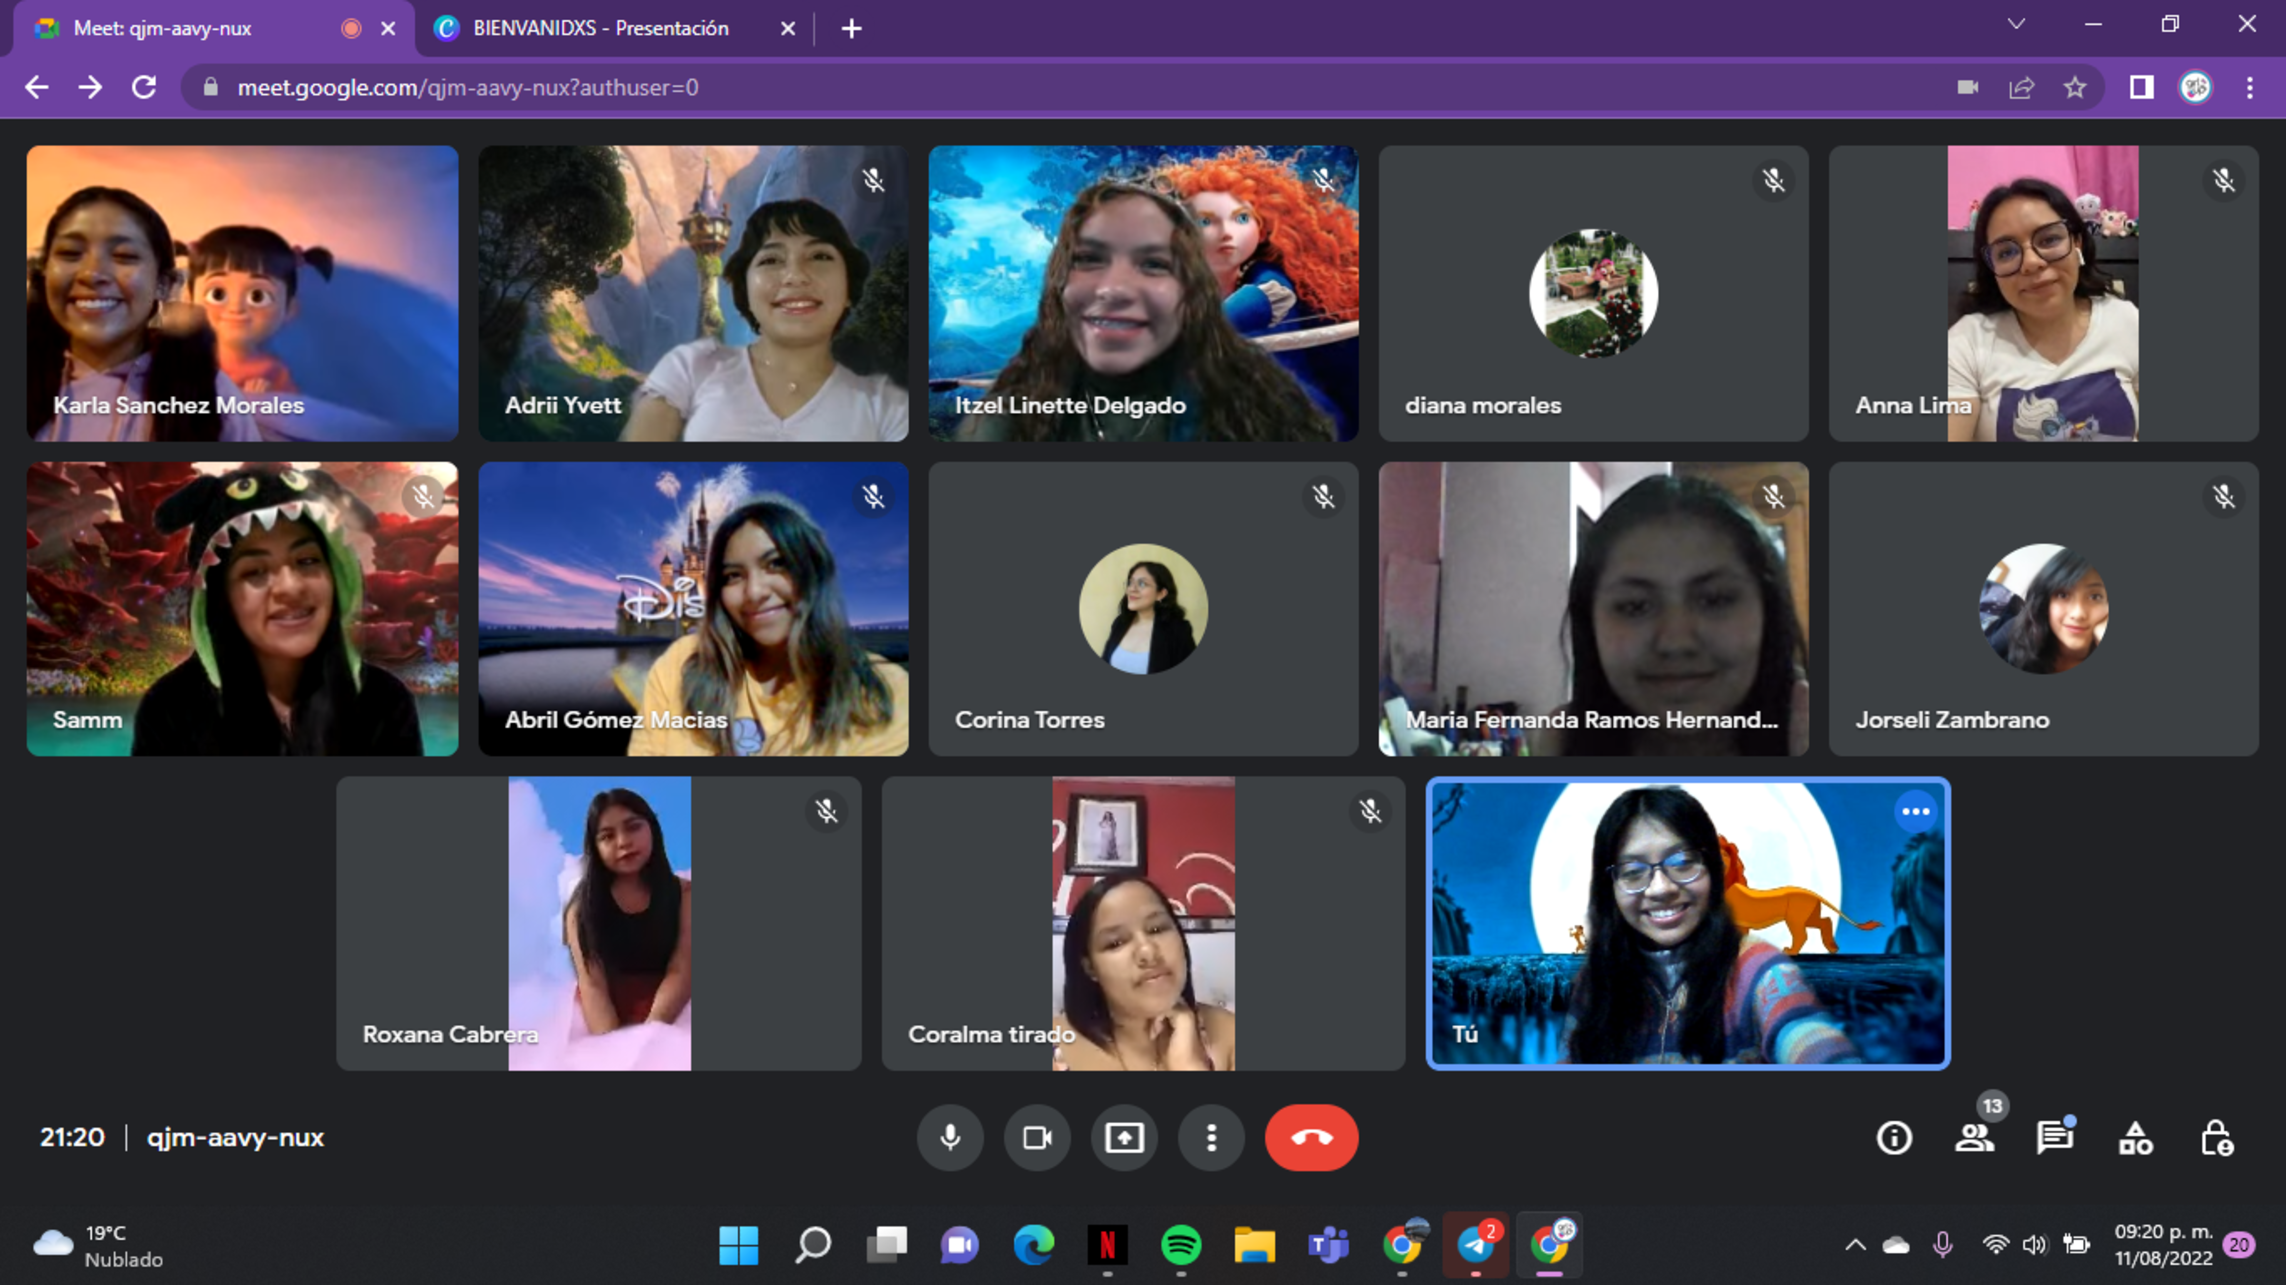This screenshot has width=2286, height=1285.
Task: Switch to BIENVANIDXS Presentación tab
Action: pyautogui.click(x=600, y=28)
